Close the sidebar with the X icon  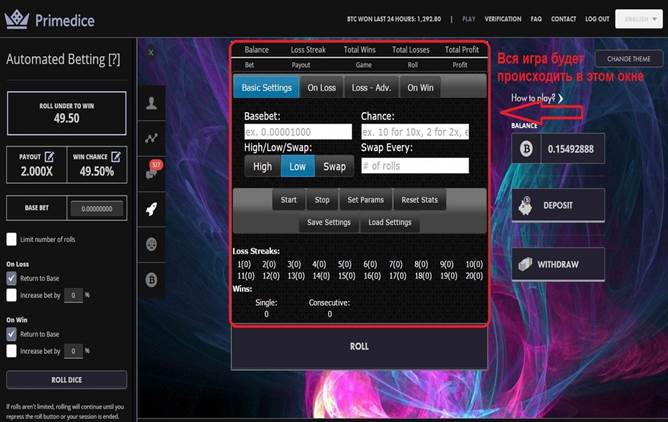point(151,52)
